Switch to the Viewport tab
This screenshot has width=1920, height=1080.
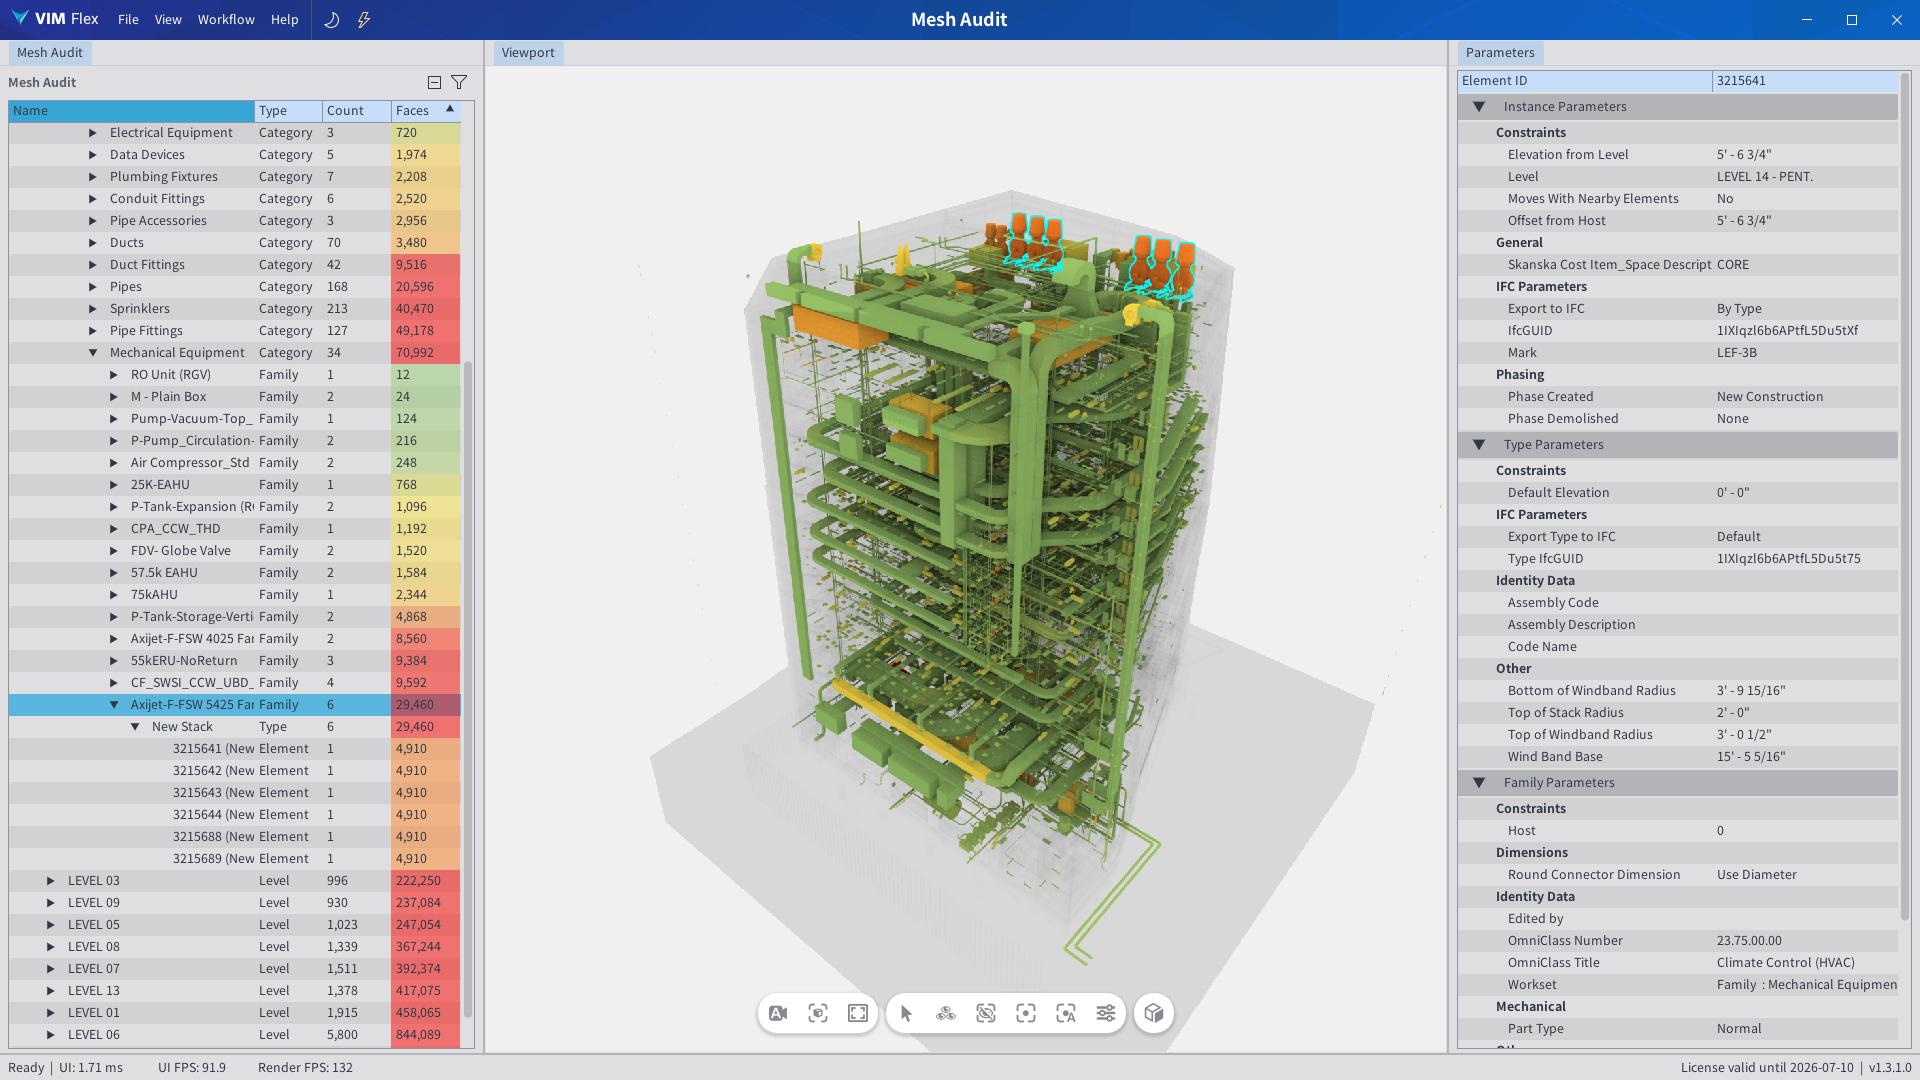tap(528, 53)
